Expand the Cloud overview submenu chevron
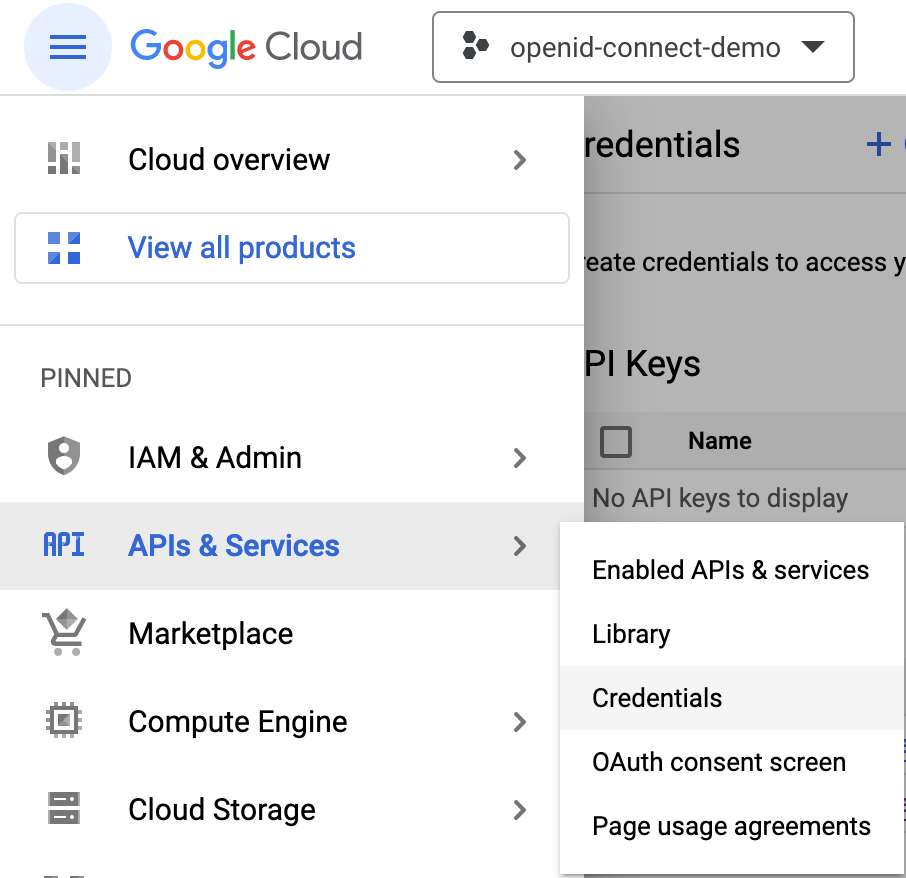This screenshot has width=906, height=878. click(x=519, y=159)
